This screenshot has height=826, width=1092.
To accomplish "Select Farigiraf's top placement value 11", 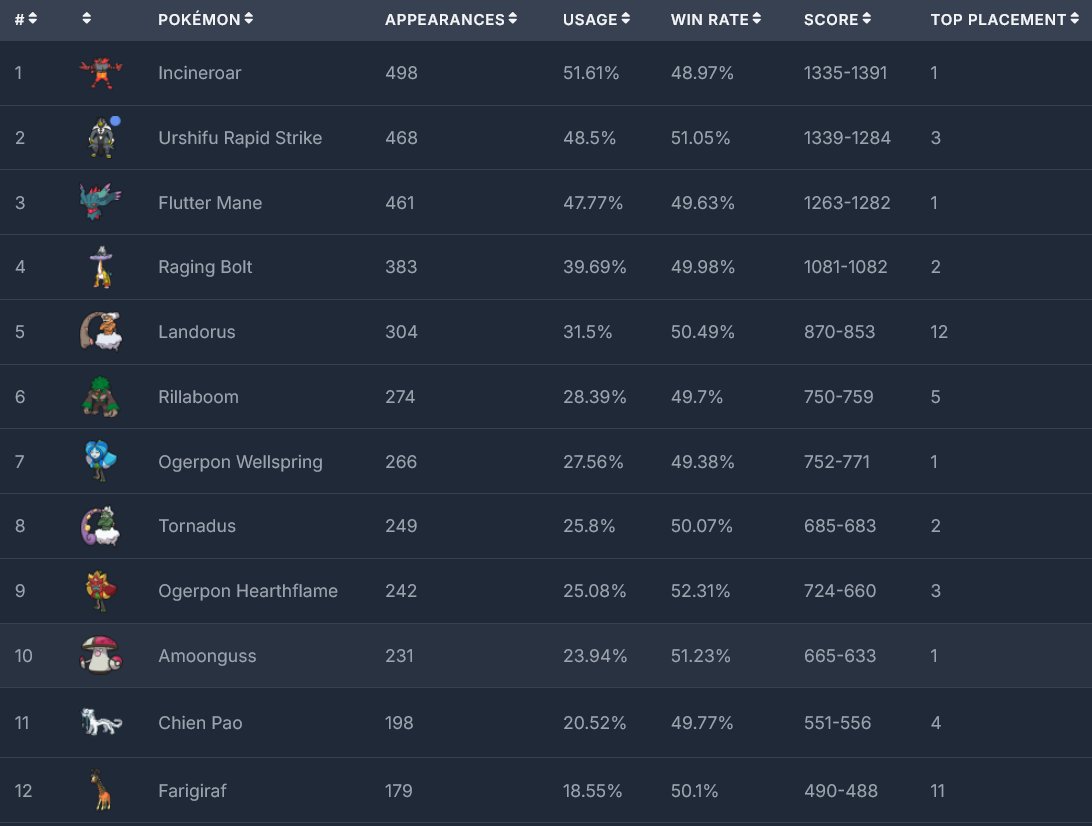I will coord(937,791).
